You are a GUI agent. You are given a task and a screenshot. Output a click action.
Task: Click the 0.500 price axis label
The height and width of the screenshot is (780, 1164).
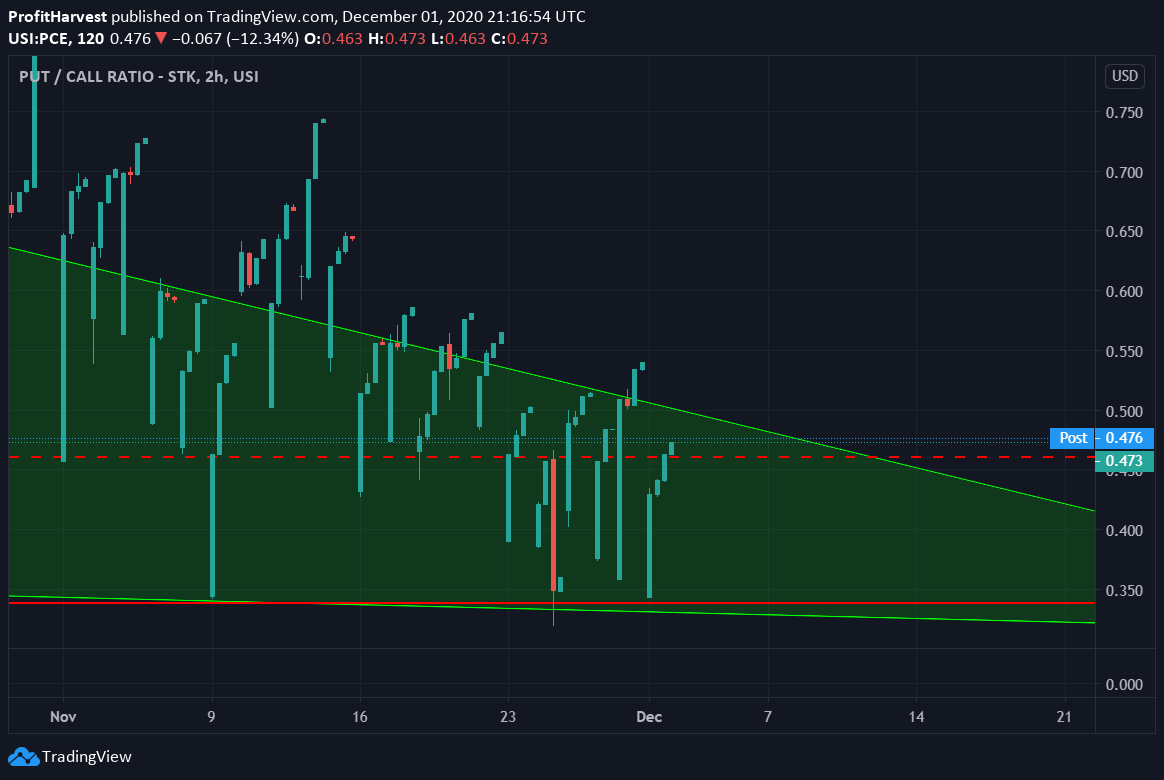tap(1124, 411)
